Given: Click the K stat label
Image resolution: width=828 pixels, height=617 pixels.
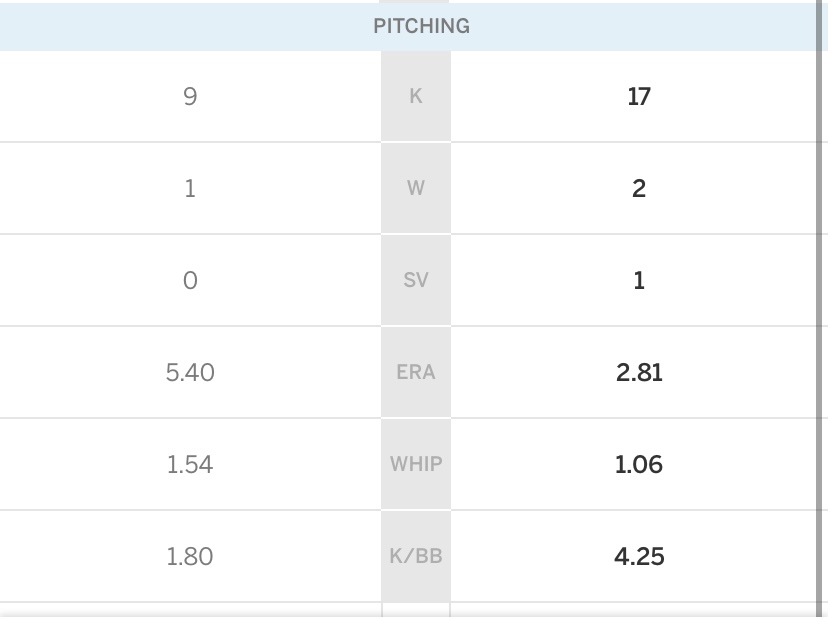Looking at the screenshot, I should pos(416,97).
